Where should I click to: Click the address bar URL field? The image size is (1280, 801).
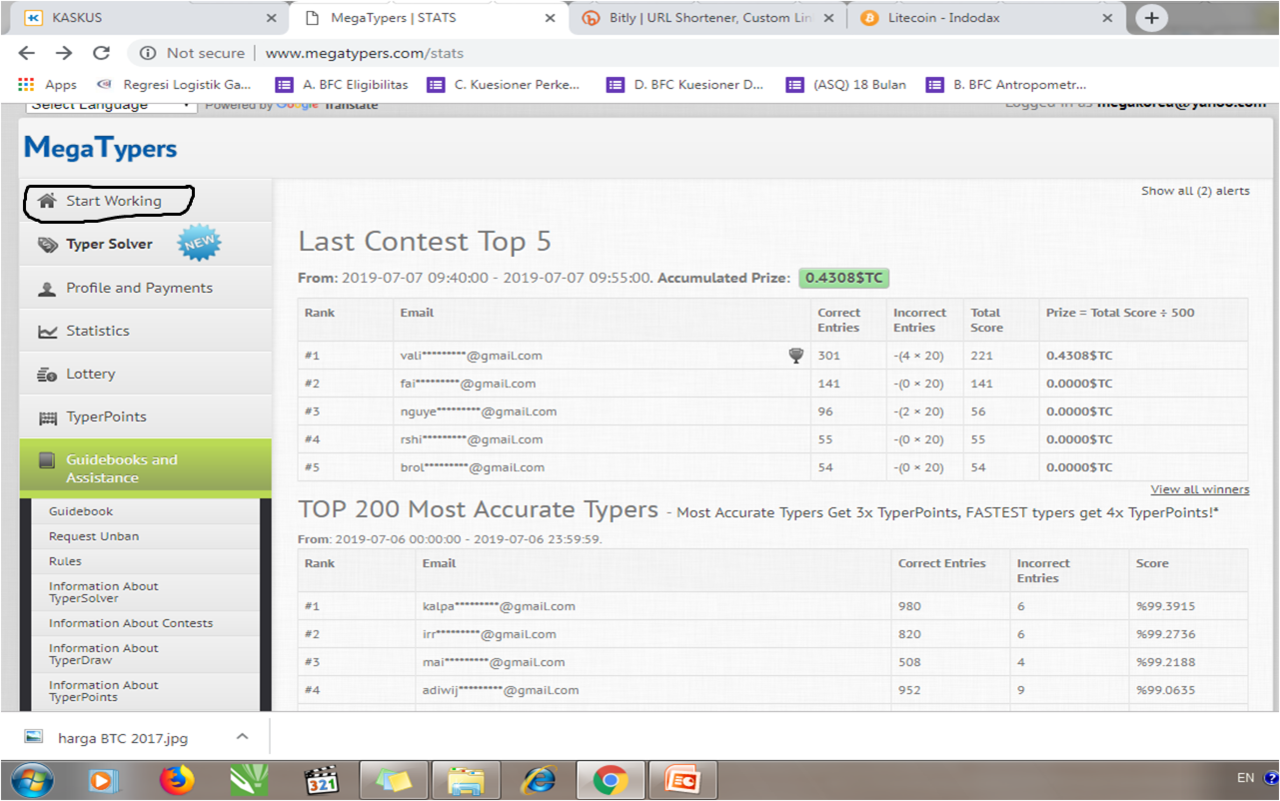click(600, 53)
